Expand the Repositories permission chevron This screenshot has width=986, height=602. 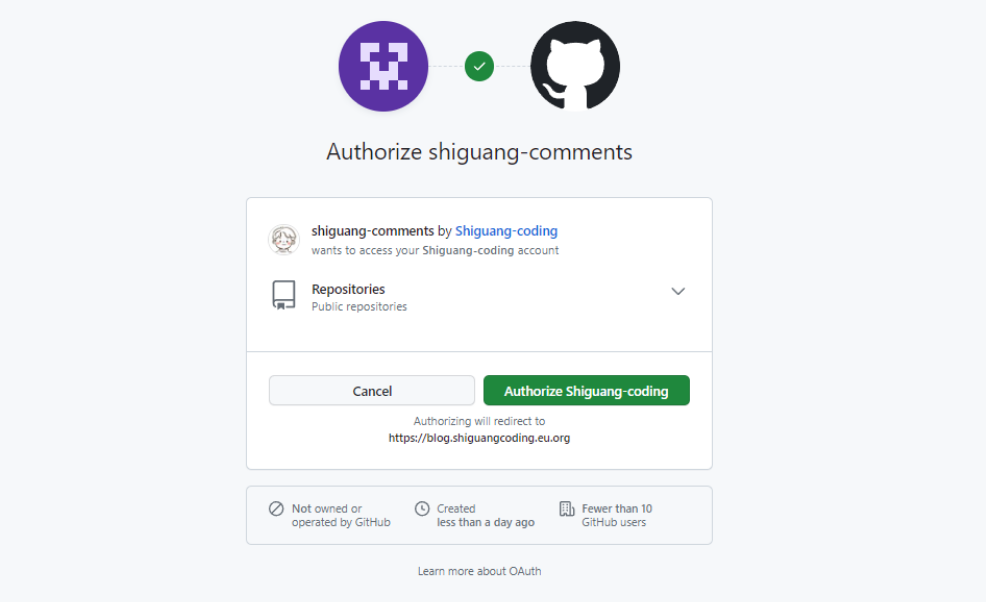678,291
